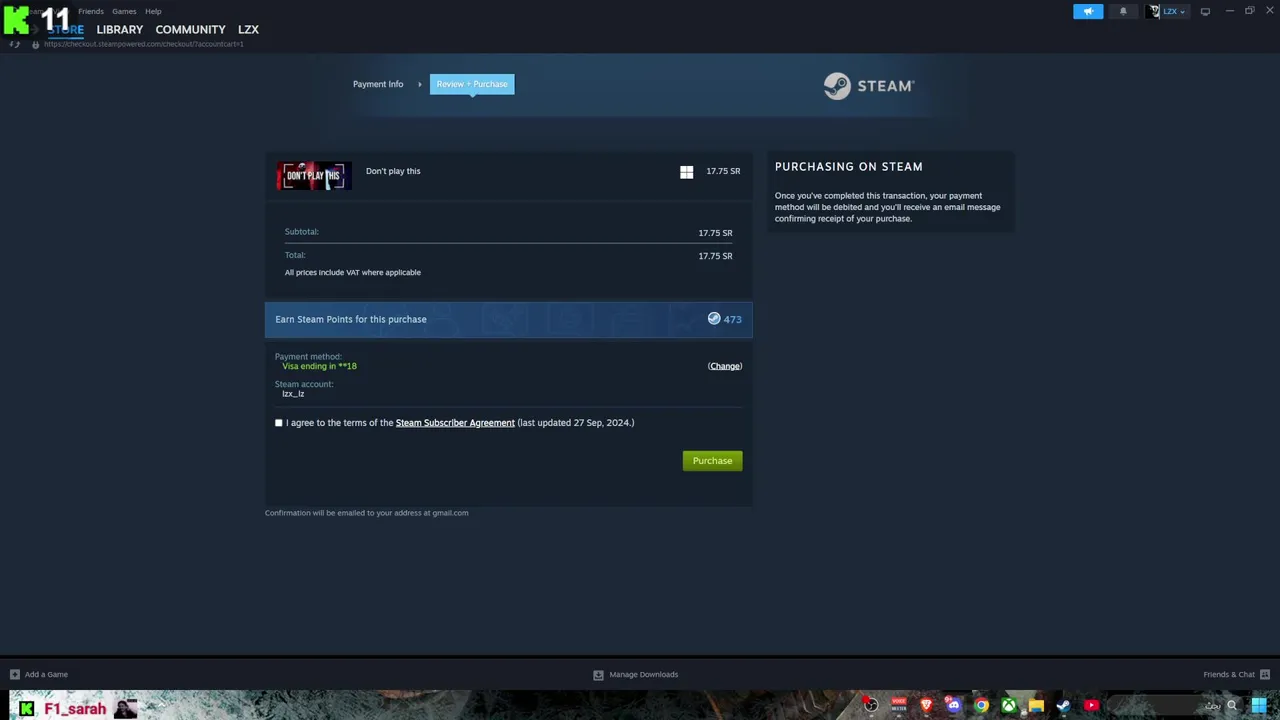Go to the COMMUNITY tab
The image size is (1280, 720).
pyautogui.click(x=190, y=30)
